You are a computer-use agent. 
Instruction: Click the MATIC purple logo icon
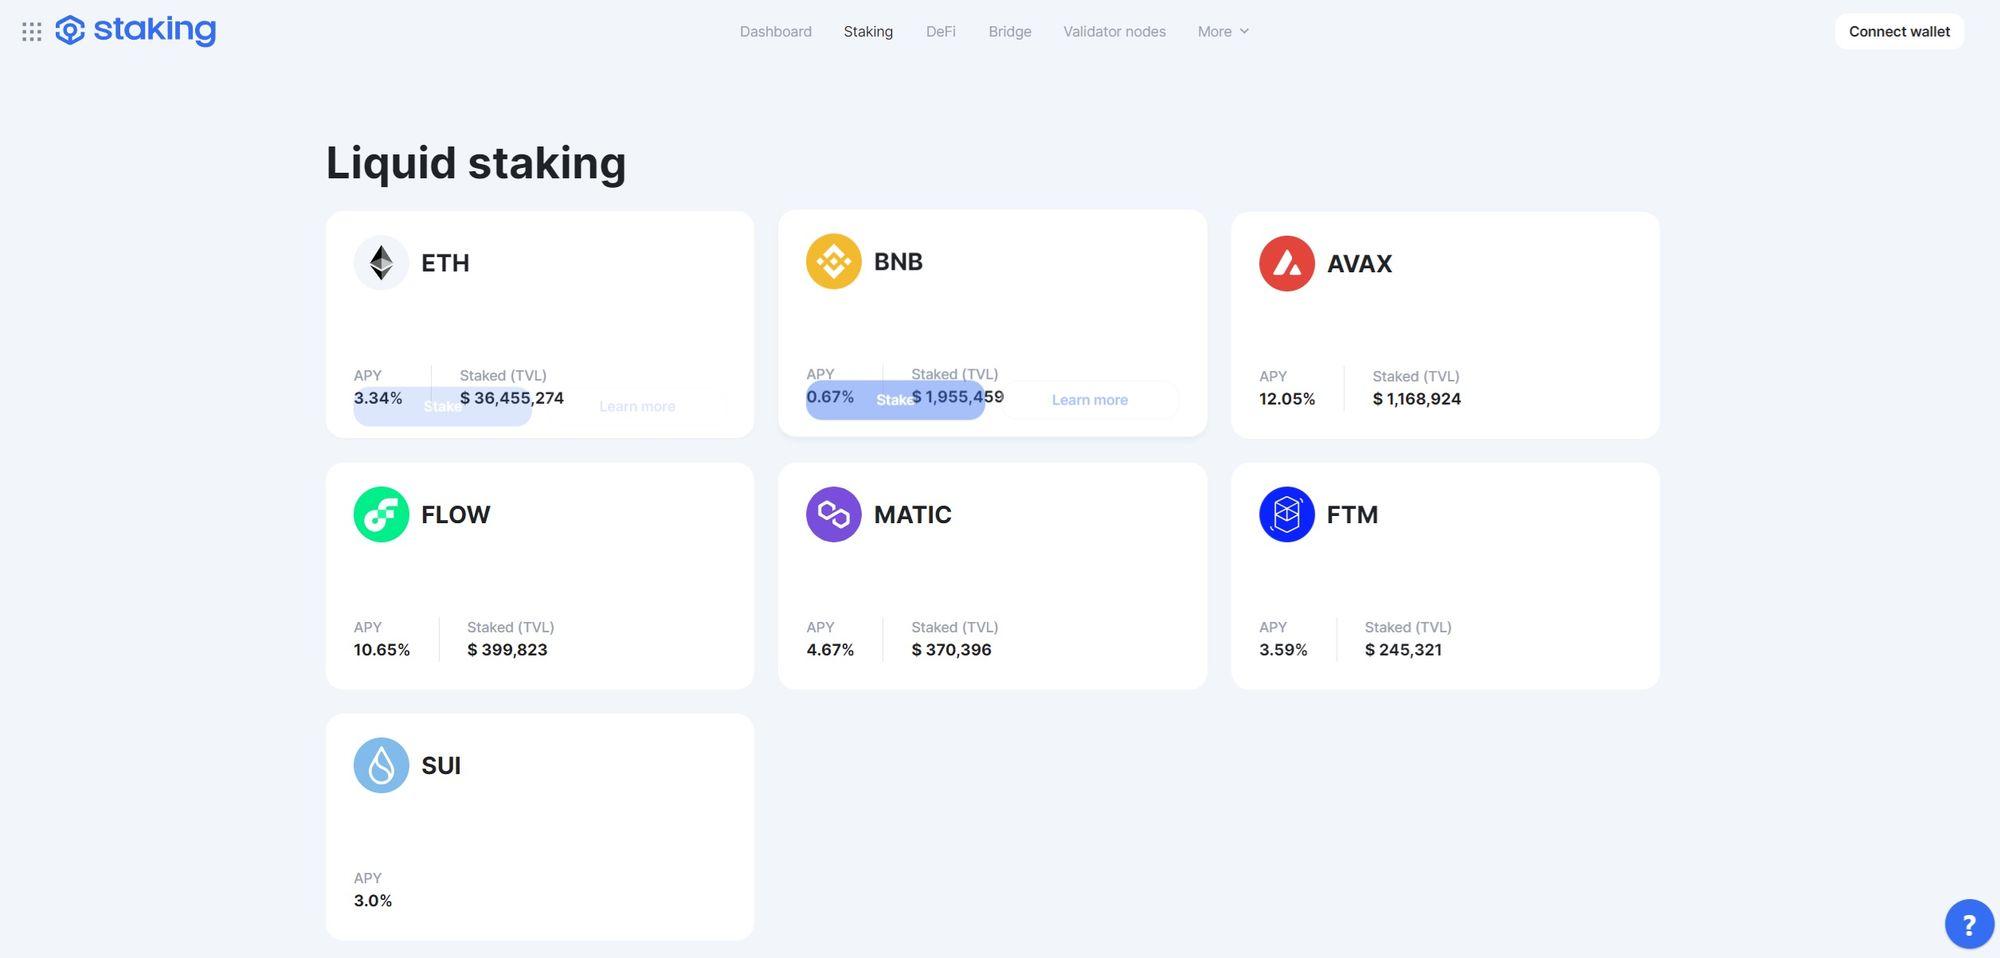tap(834, 514)
